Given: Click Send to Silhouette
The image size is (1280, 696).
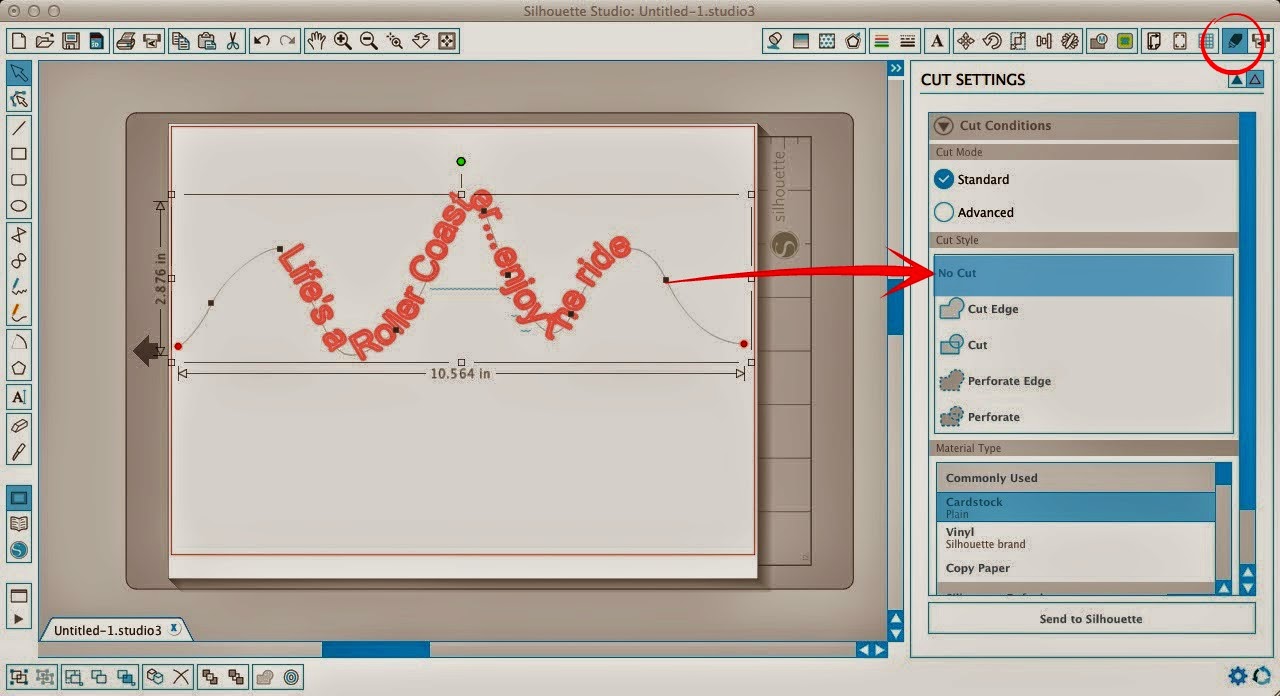Looking at the screenshot, I should (x=1091, y=619).
